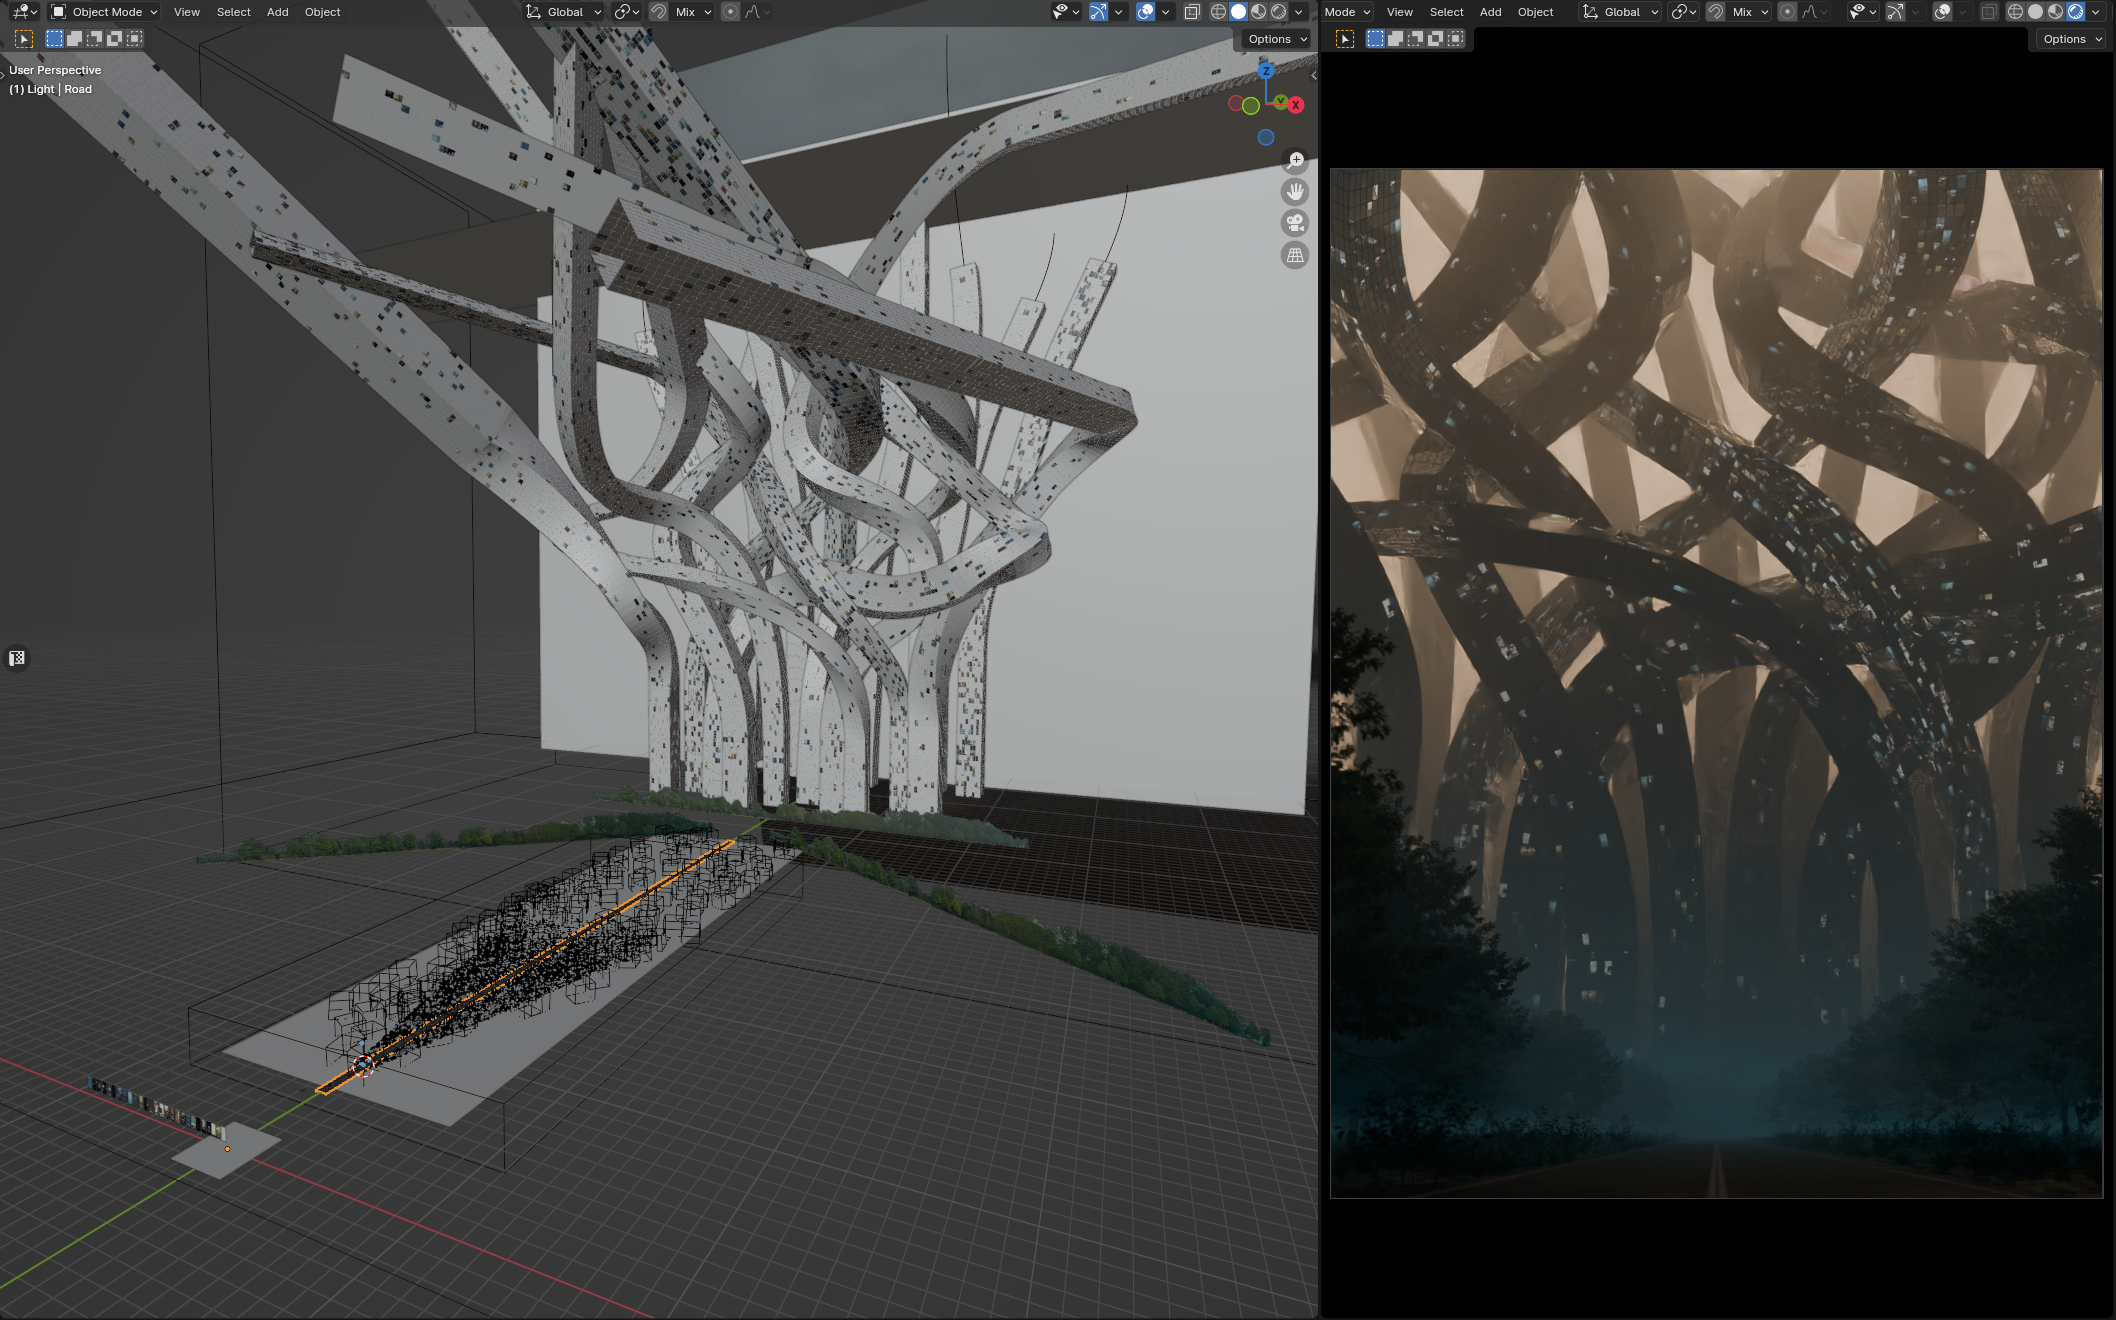Open the Add menu in left viewport
Image resolution: width=2116 pixels, height=1320 pixels.
[x=277, y=12]
